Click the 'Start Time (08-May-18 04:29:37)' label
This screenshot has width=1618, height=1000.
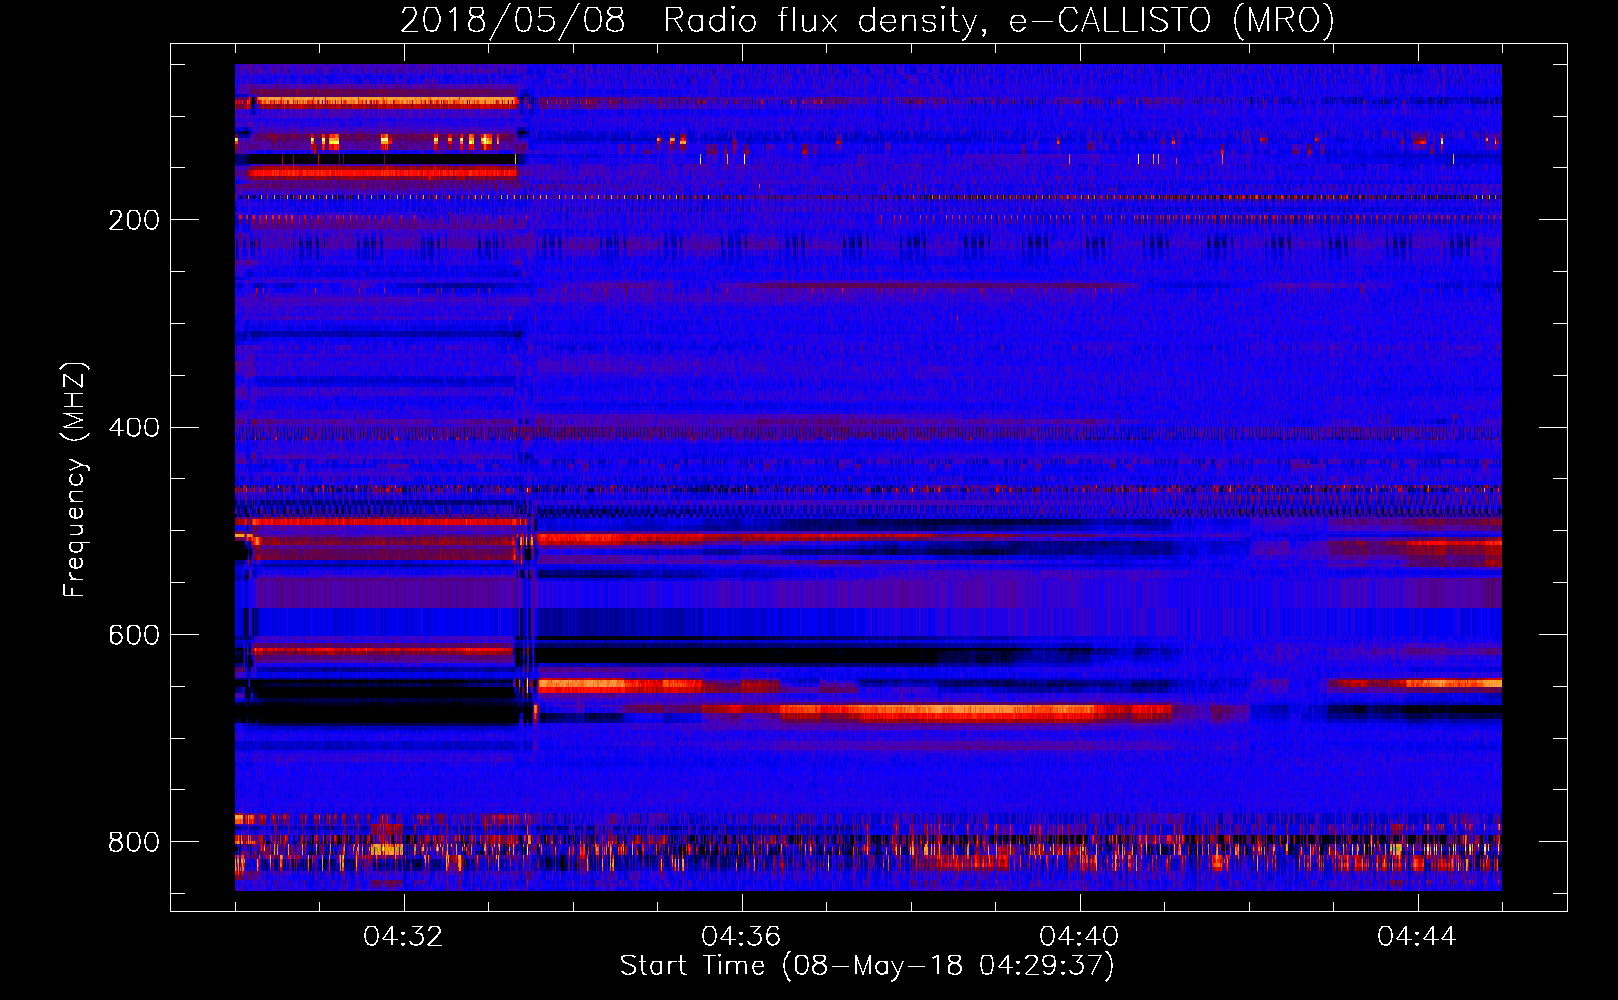pyautogui.click(x=867, y=966)
